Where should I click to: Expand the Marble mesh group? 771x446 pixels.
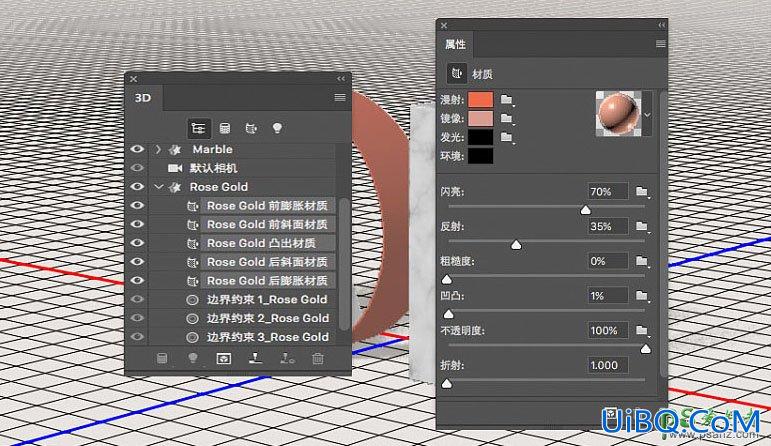(x=158, y=149)
